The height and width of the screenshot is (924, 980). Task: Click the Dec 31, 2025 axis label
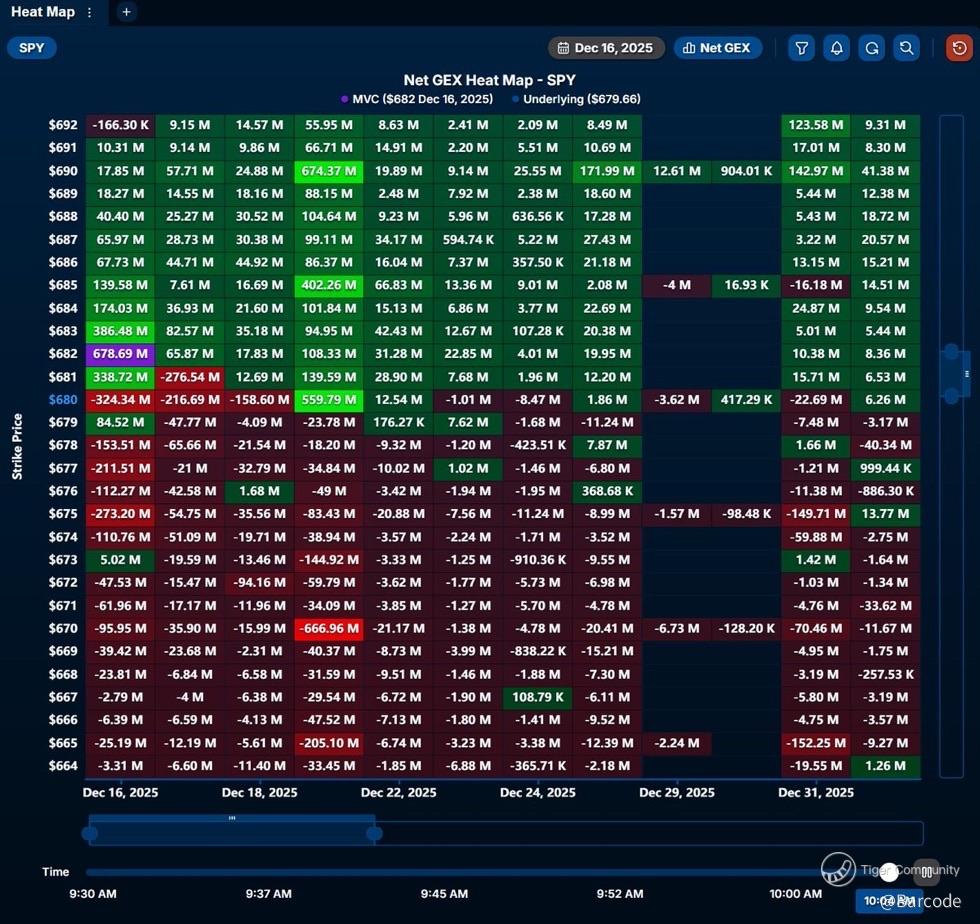click(x=816, y=793)
